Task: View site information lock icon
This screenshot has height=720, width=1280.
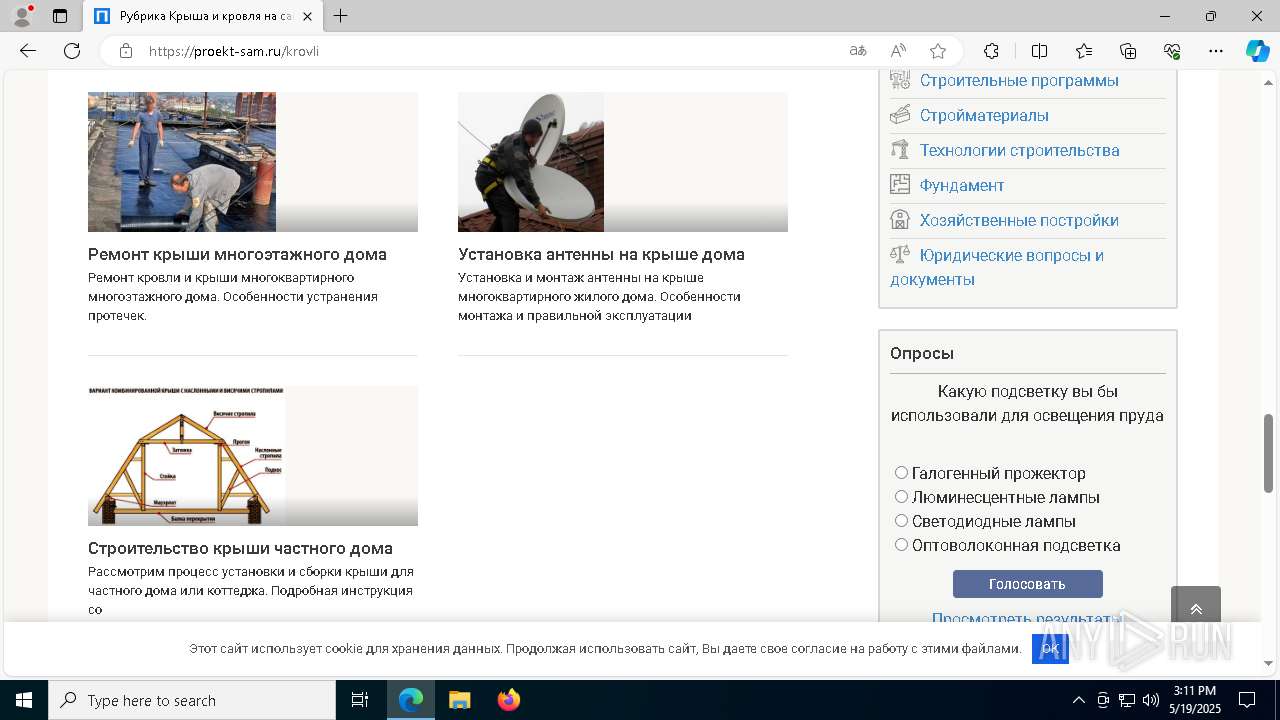Action: pos(125,51)
